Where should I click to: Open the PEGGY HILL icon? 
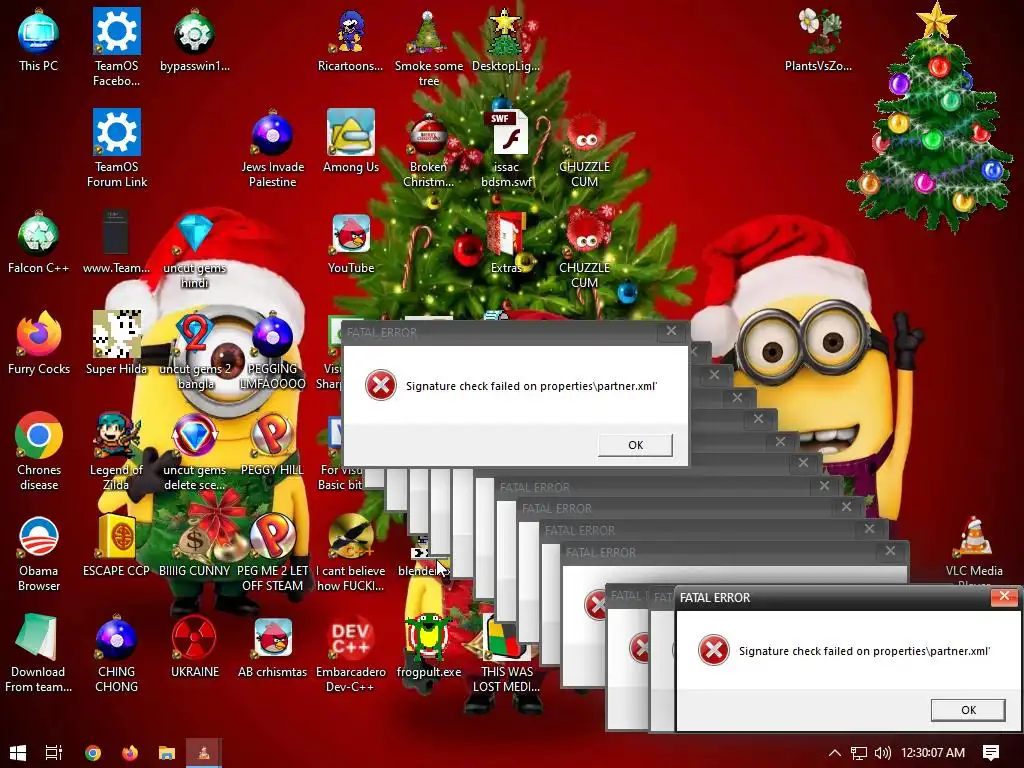pyautogui.click(x=272, y=436)
